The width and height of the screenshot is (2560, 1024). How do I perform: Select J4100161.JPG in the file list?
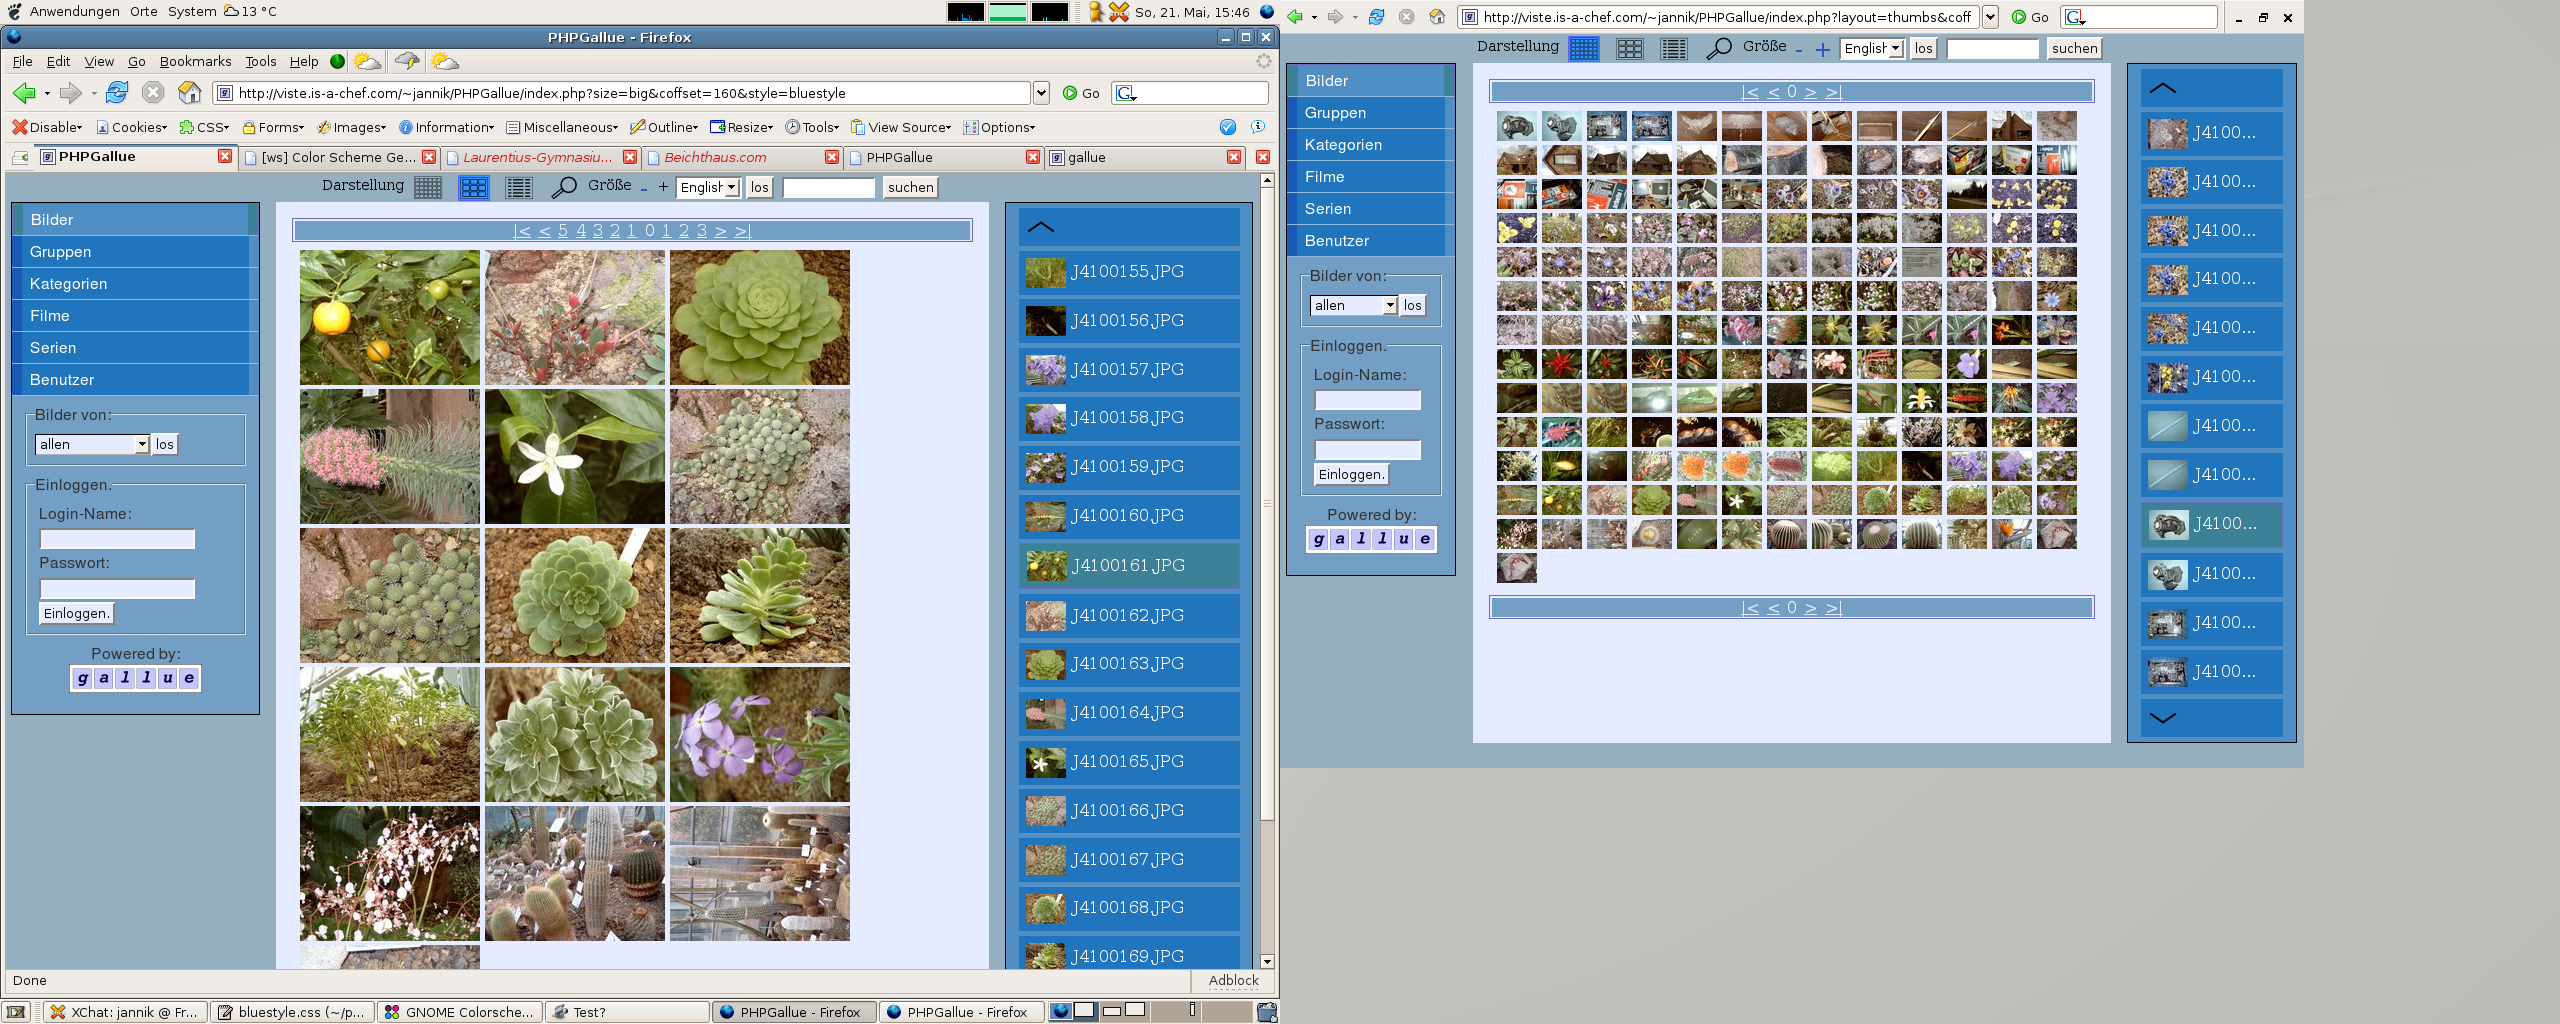point(1127,565)
